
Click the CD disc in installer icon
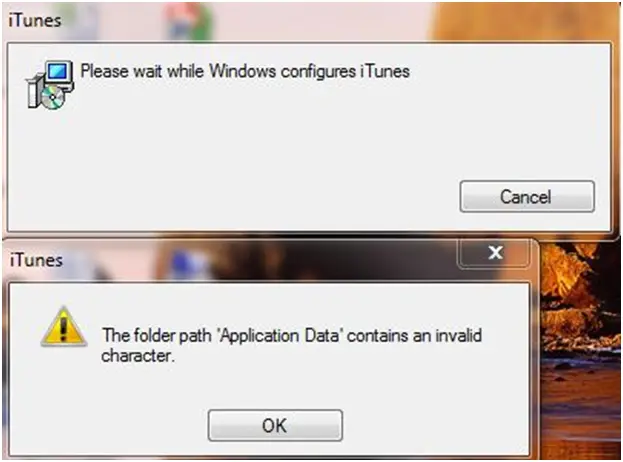[x=53, y=98]
